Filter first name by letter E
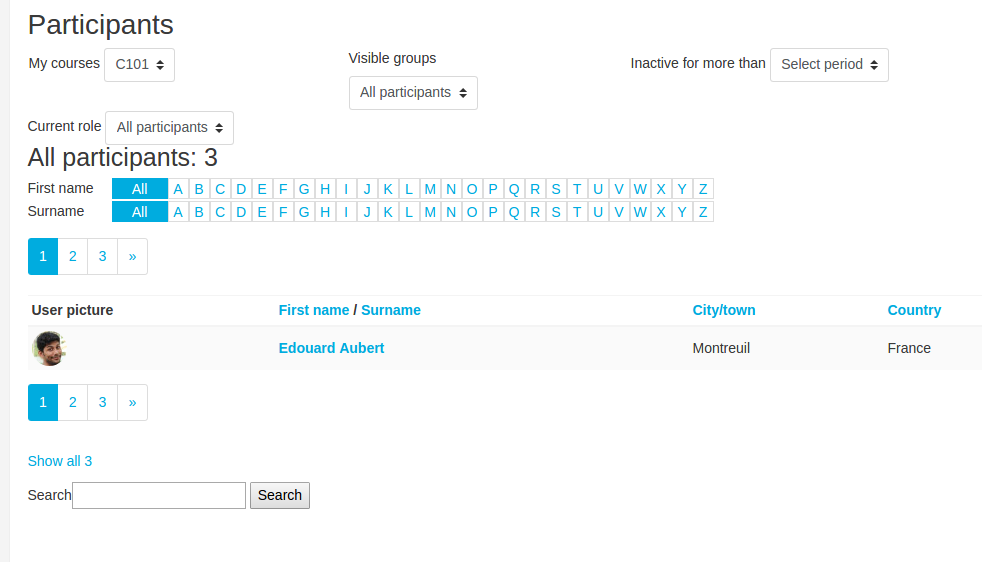The image size is (982, 562). 262,189
